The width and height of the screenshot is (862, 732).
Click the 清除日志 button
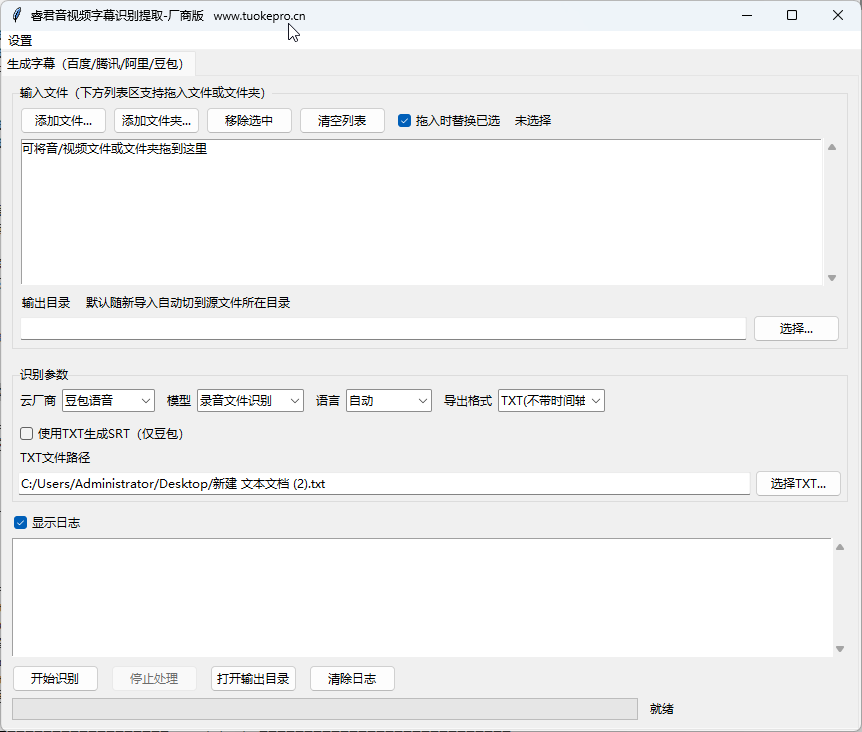[x=352, y=679]
